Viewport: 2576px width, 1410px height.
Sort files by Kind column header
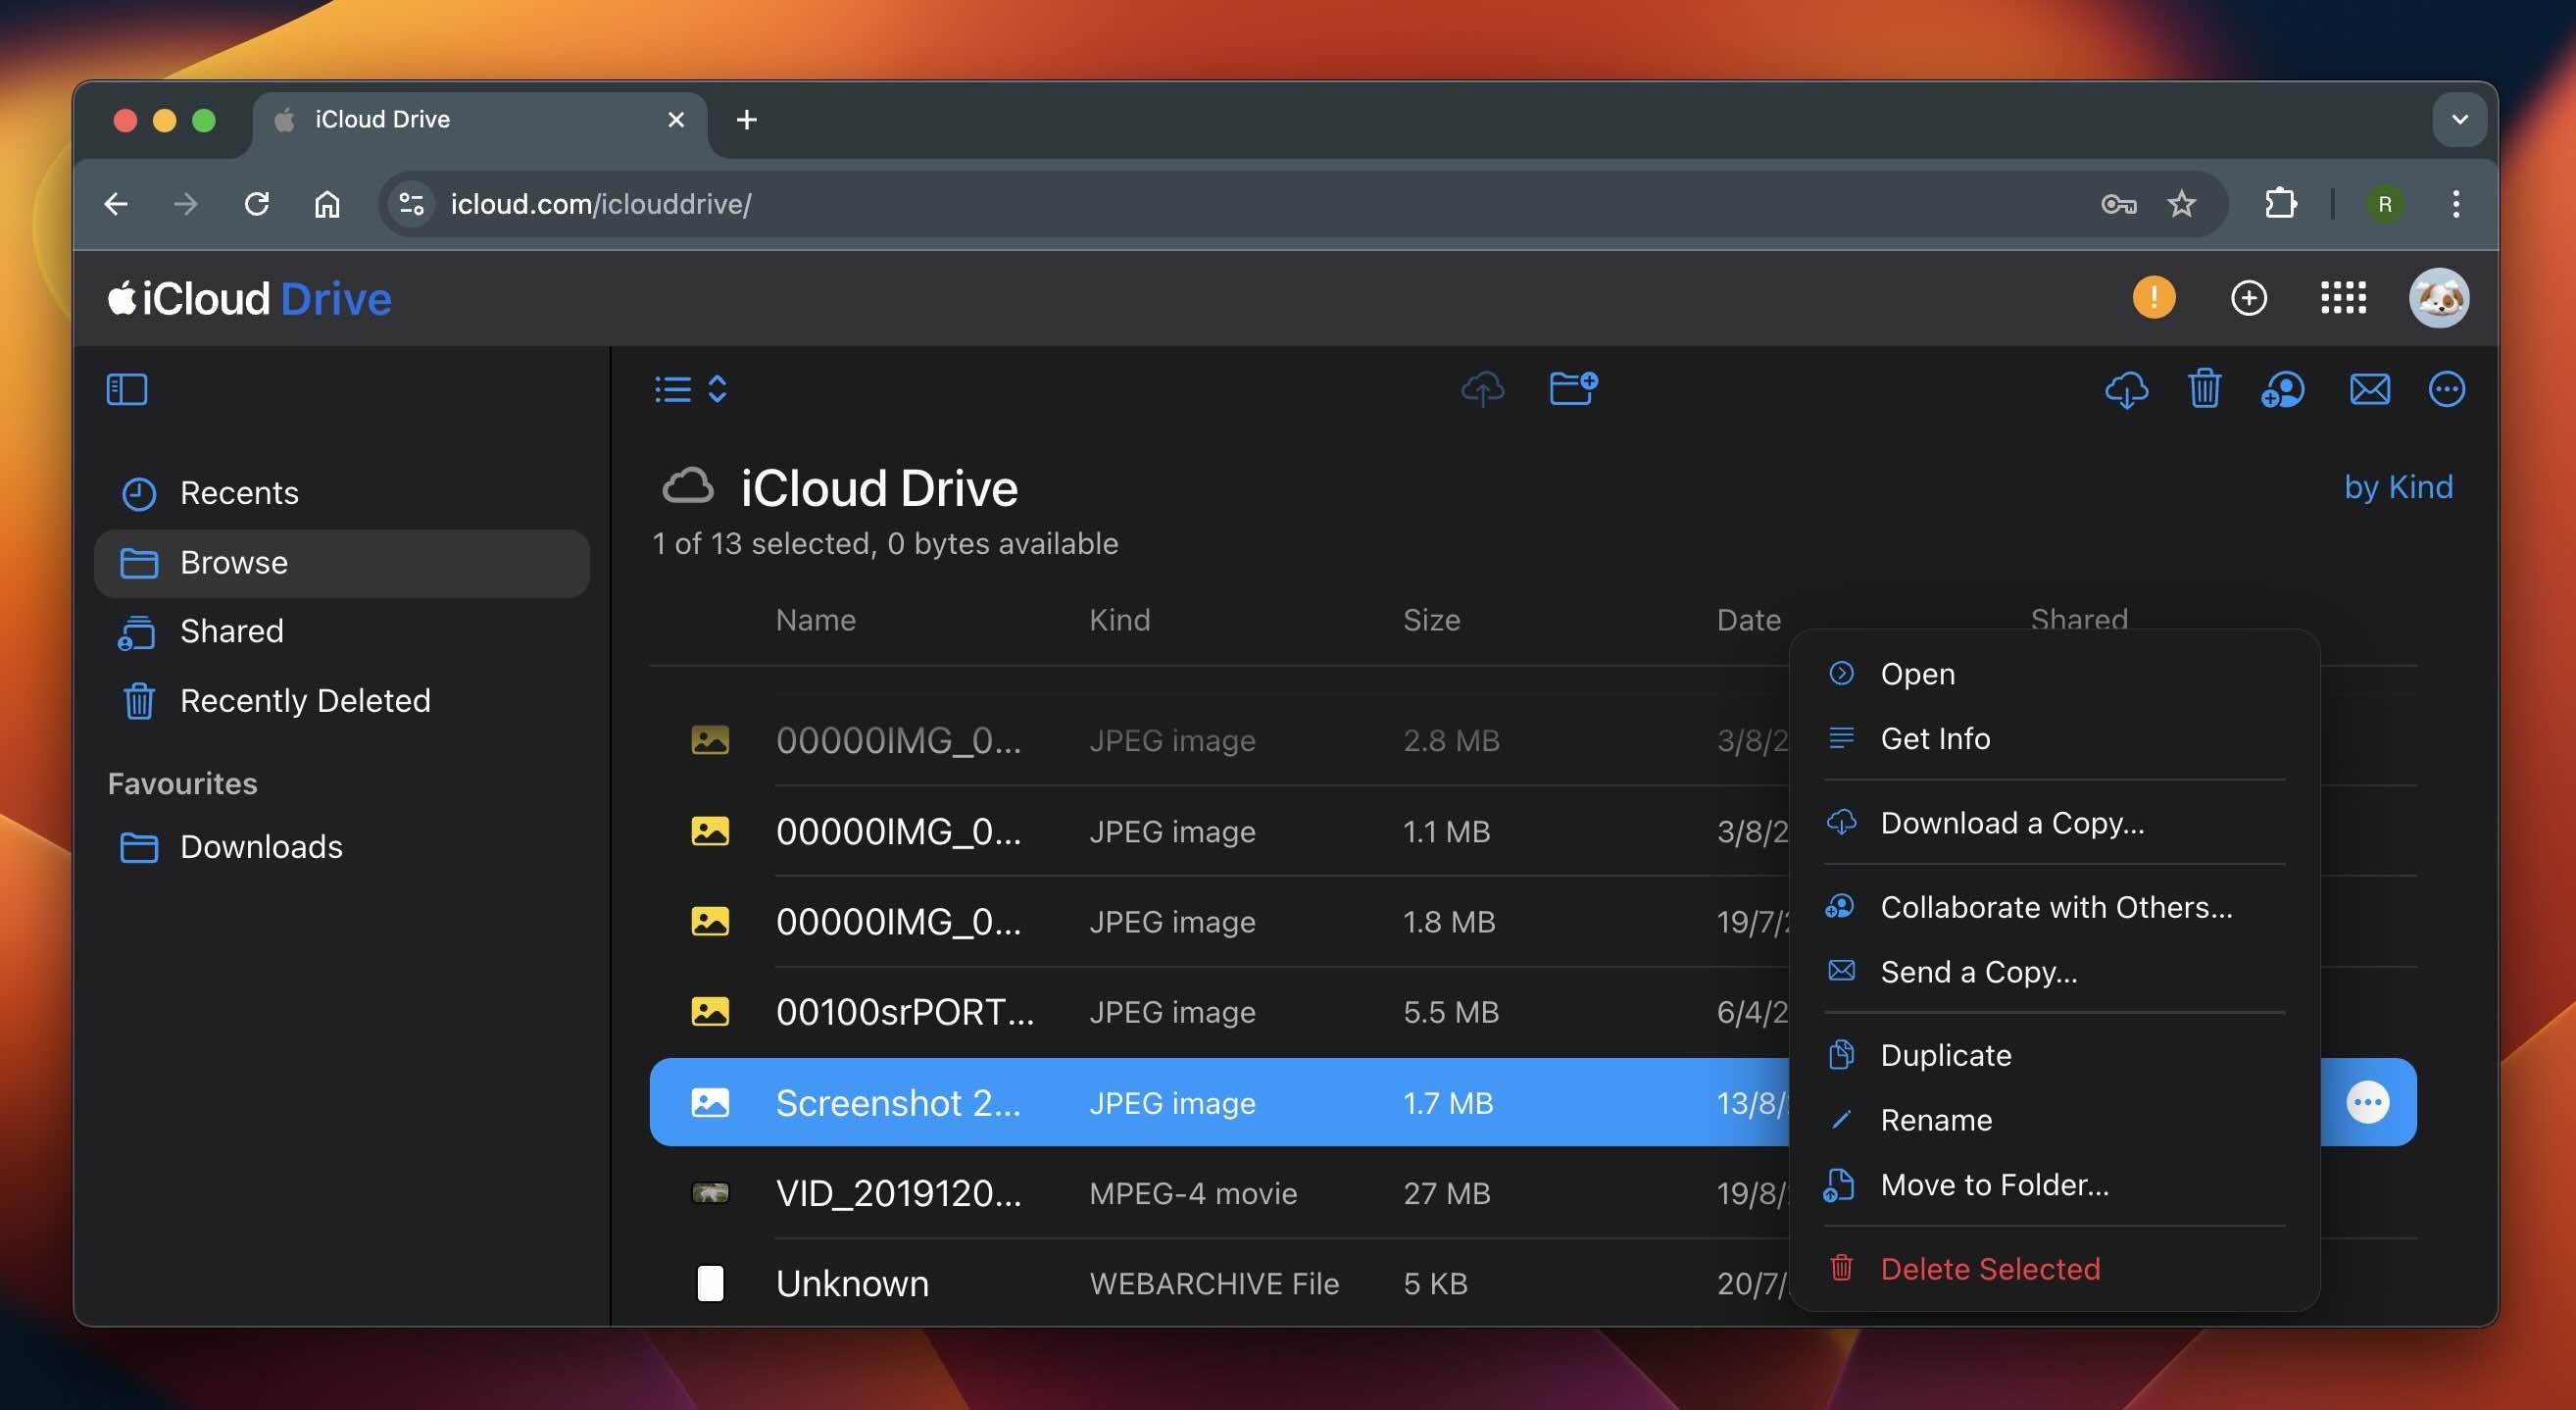click(1119, 620)
